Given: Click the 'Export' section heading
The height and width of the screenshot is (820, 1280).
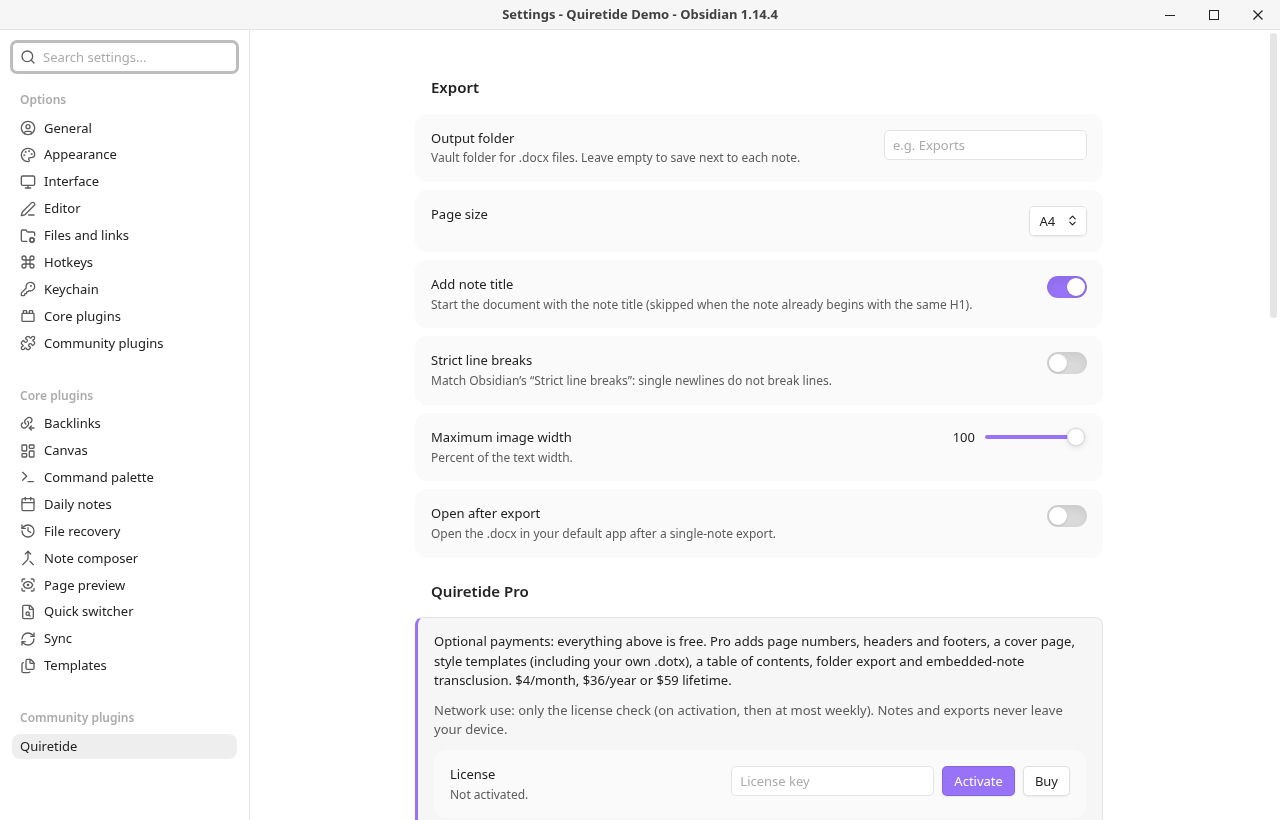Looking at the screenshot, I should tap(455, 88).
